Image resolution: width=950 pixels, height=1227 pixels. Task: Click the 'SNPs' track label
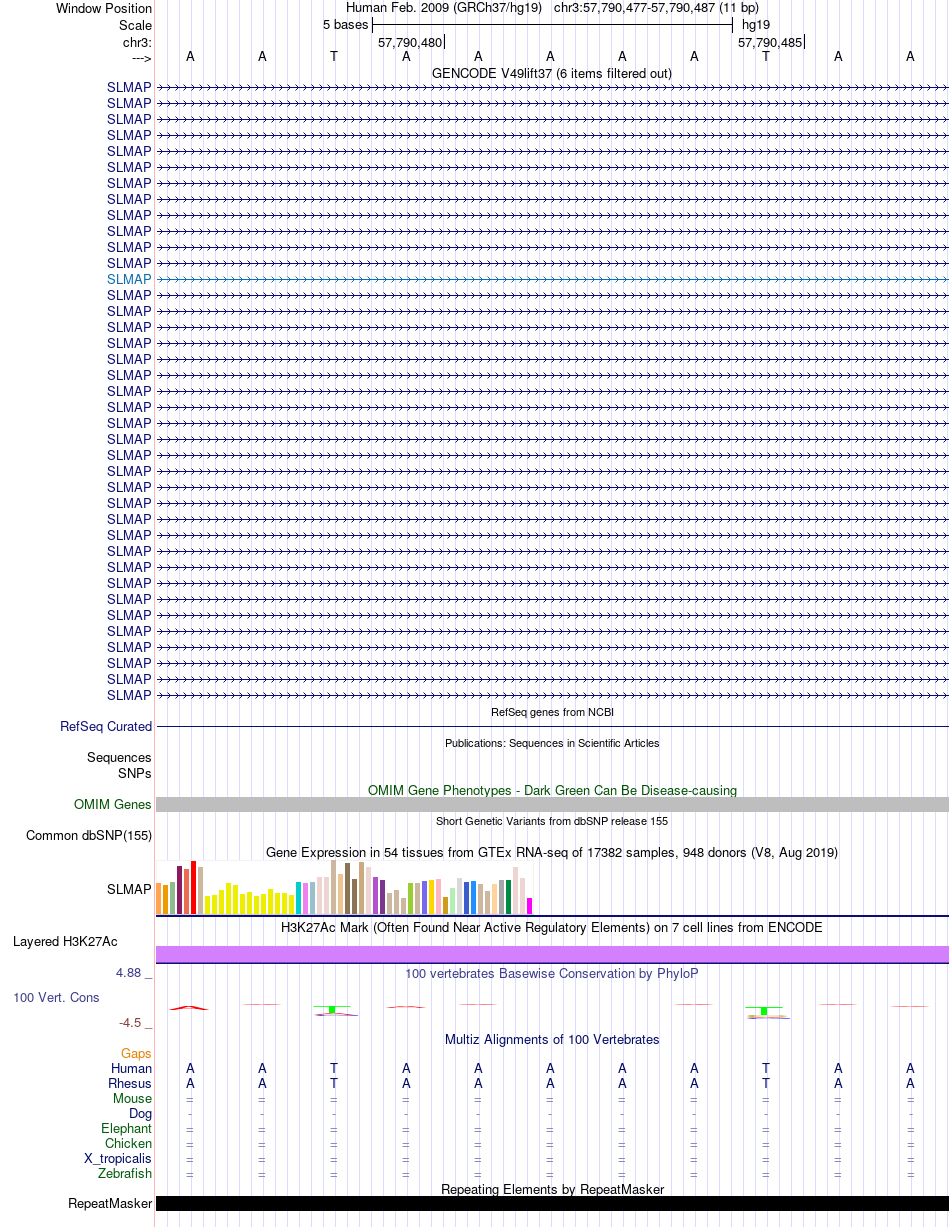tap(135, 773)
